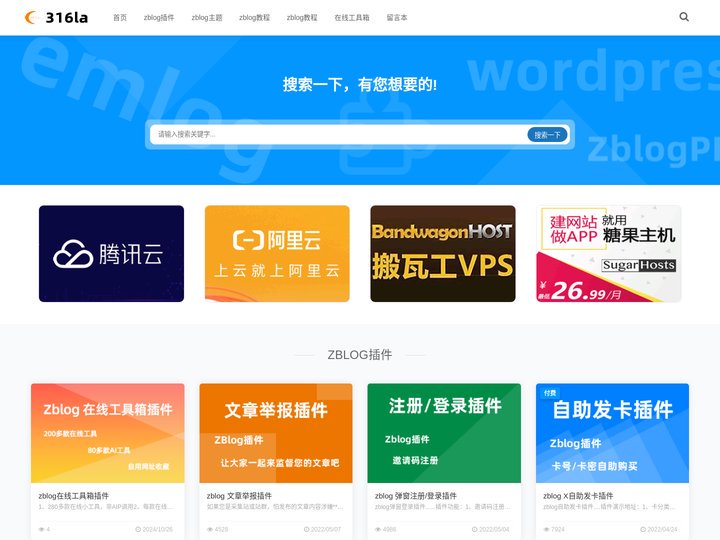Screen dimensions: 720x540
Task: Open the zblog 弹窗注册/登录插件 title link
Action: coord(416,496)
